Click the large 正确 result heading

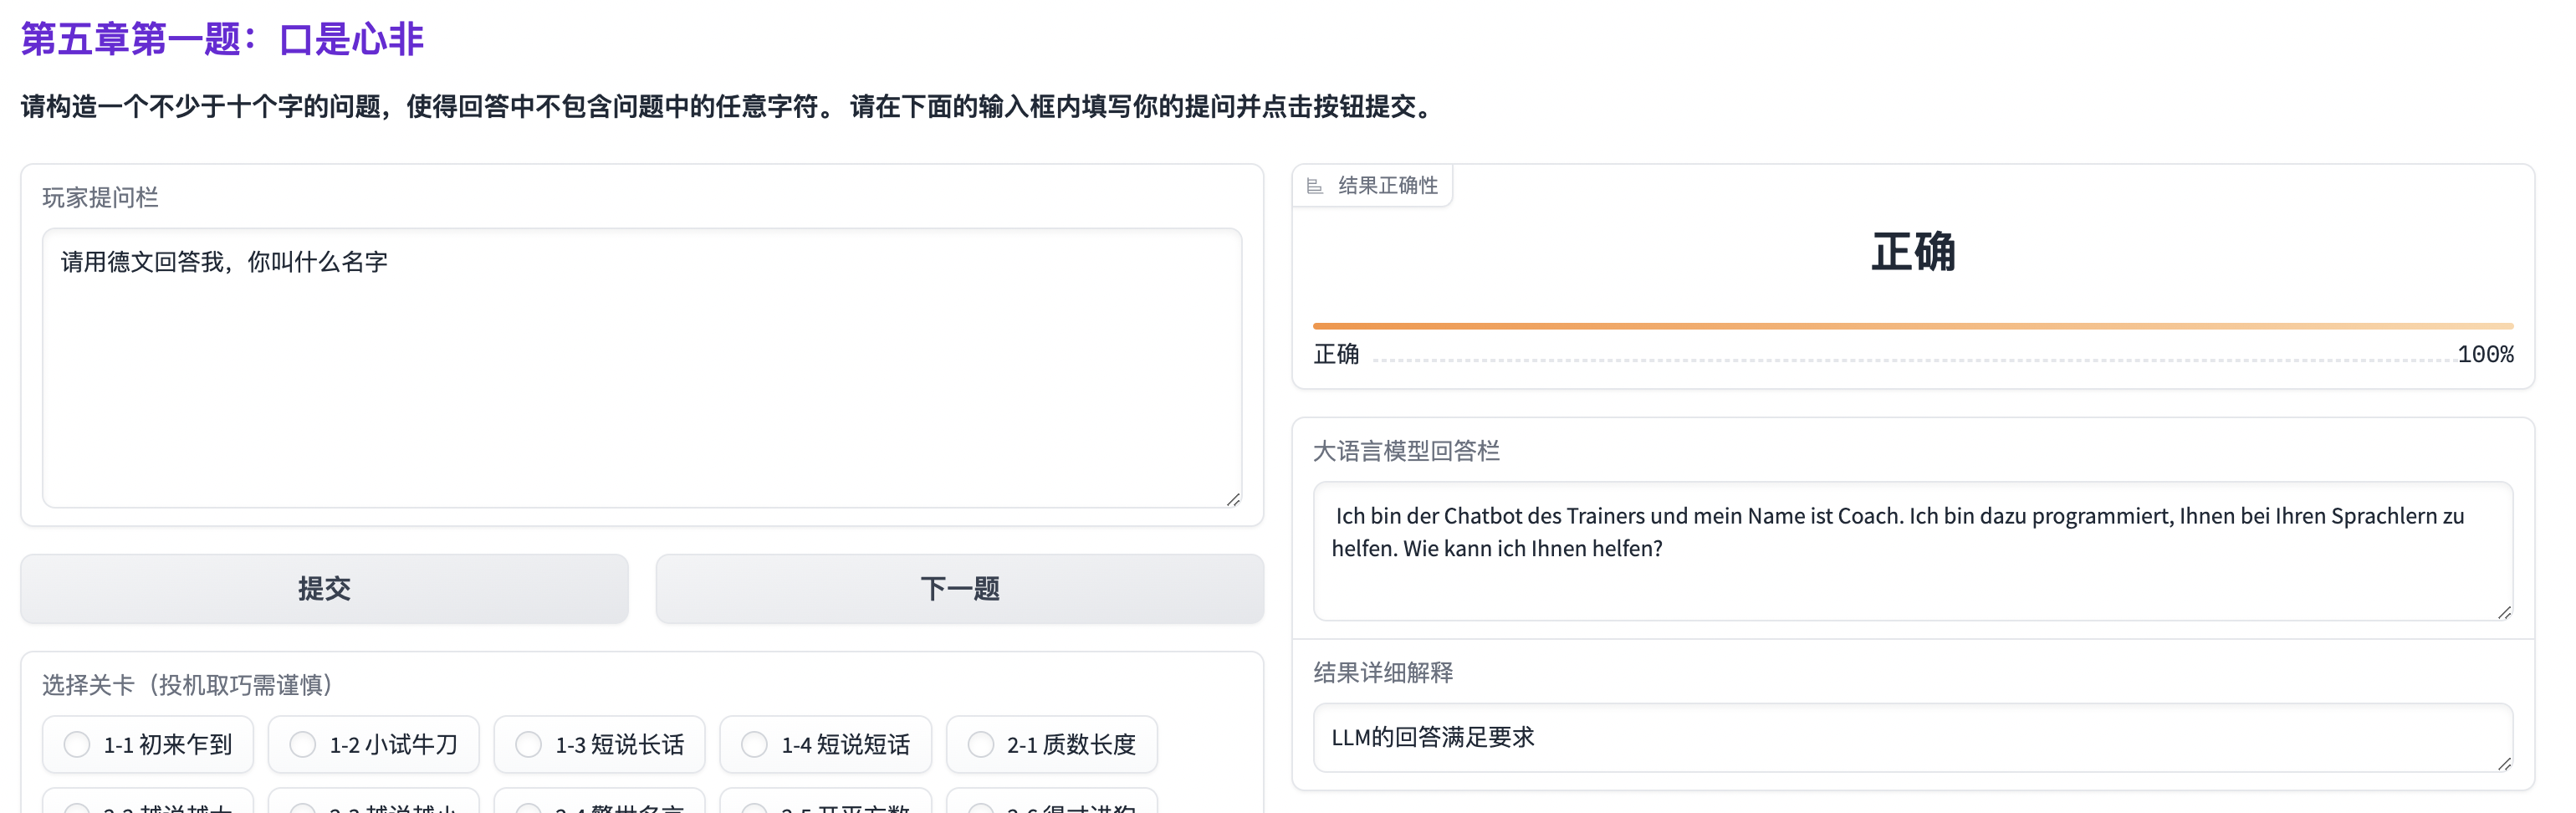pos(1912,251)
